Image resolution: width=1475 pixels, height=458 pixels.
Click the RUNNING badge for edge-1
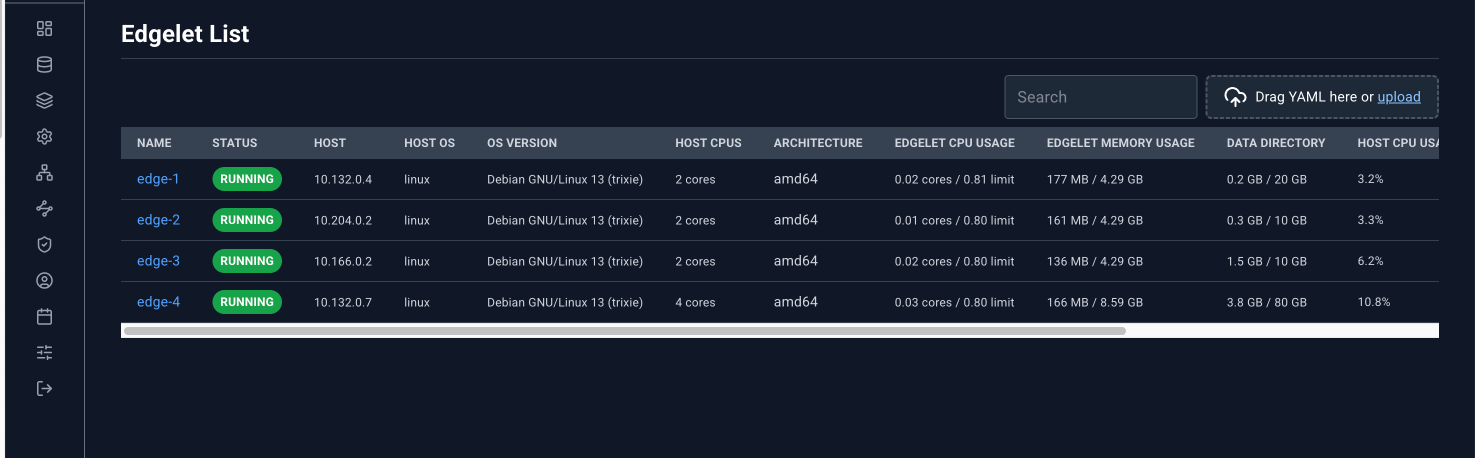coord(247,179)
